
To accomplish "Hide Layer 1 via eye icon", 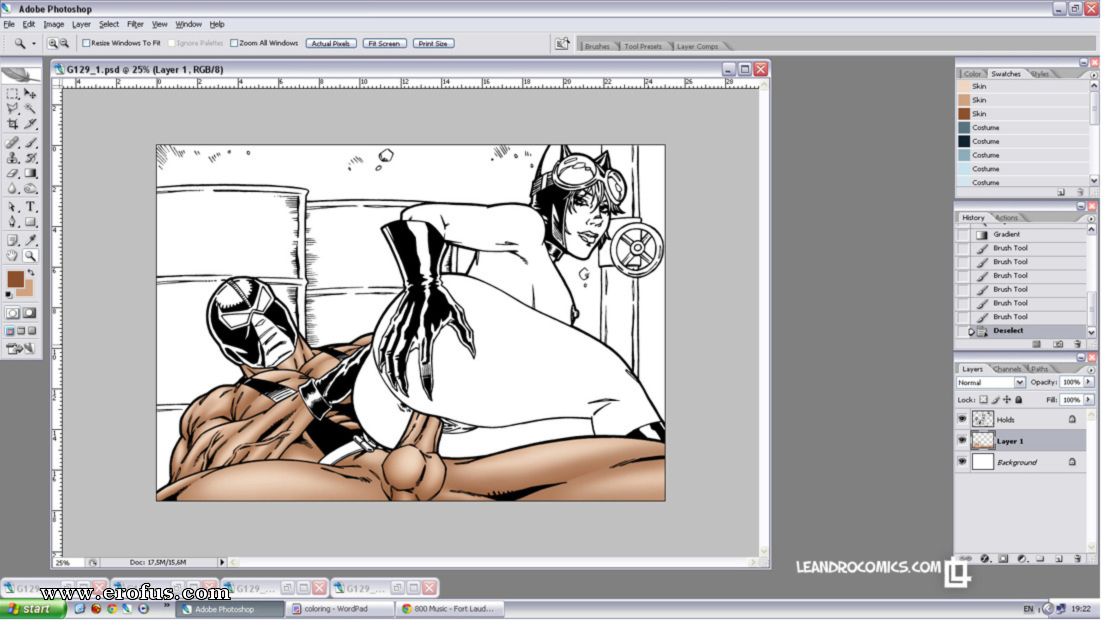I will click(962, 441).
